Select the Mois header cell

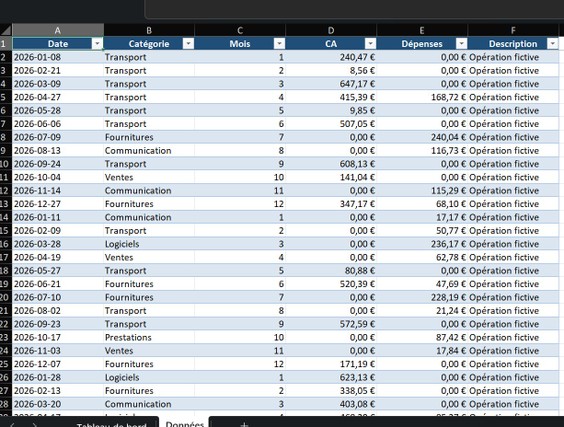pos(240,44)
